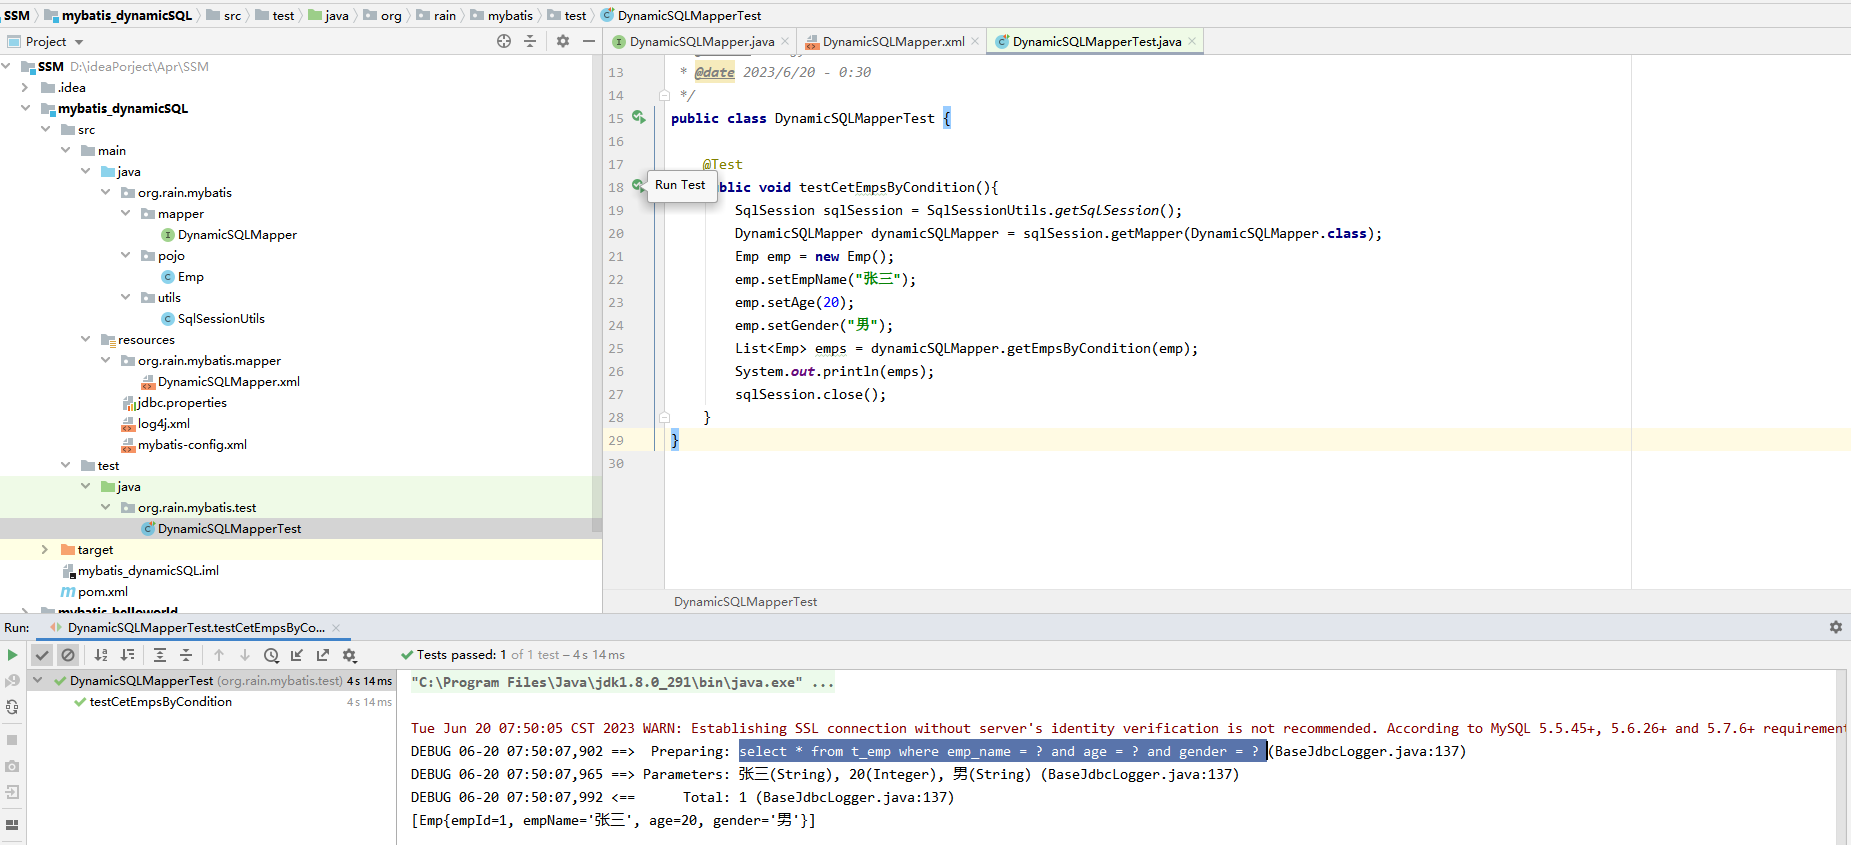Expand all test results in the Run panel
1851x845 pixels.
pos(160,655)
